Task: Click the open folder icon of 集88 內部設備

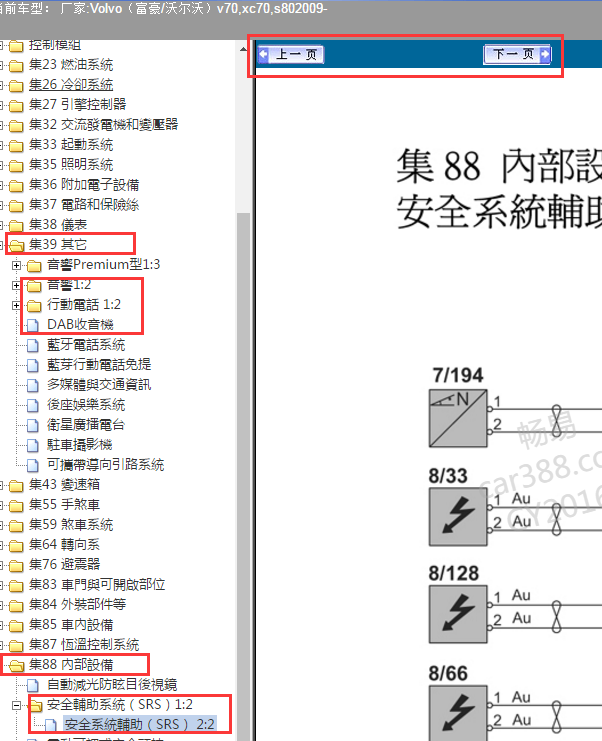Action: [16, 666]
